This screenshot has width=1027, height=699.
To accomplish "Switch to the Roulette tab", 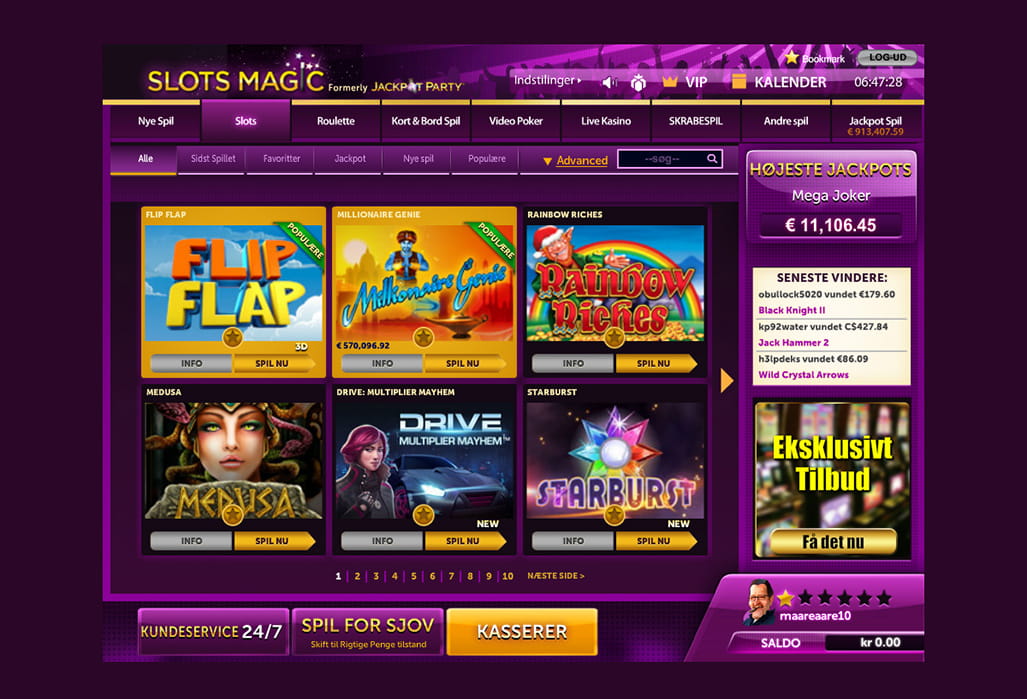I will [336, 121].
